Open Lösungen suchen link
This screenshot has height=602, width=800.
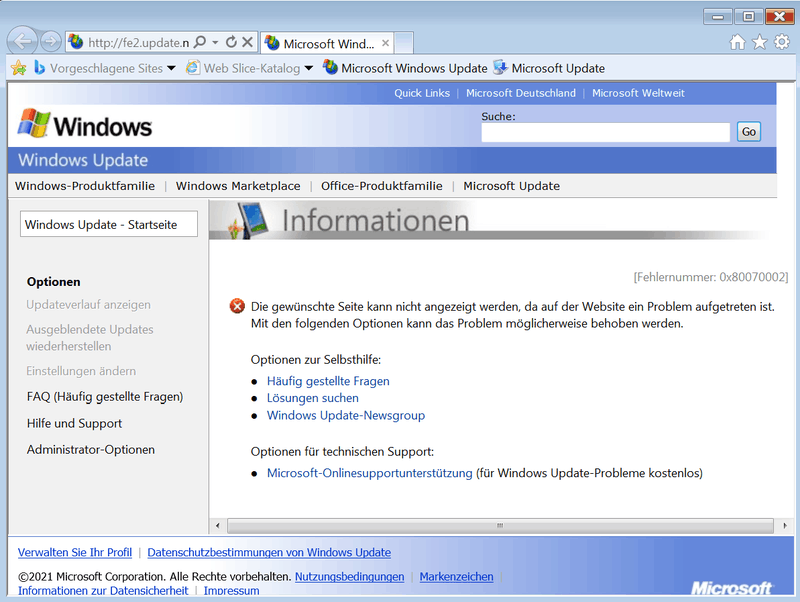pos(313,398)
